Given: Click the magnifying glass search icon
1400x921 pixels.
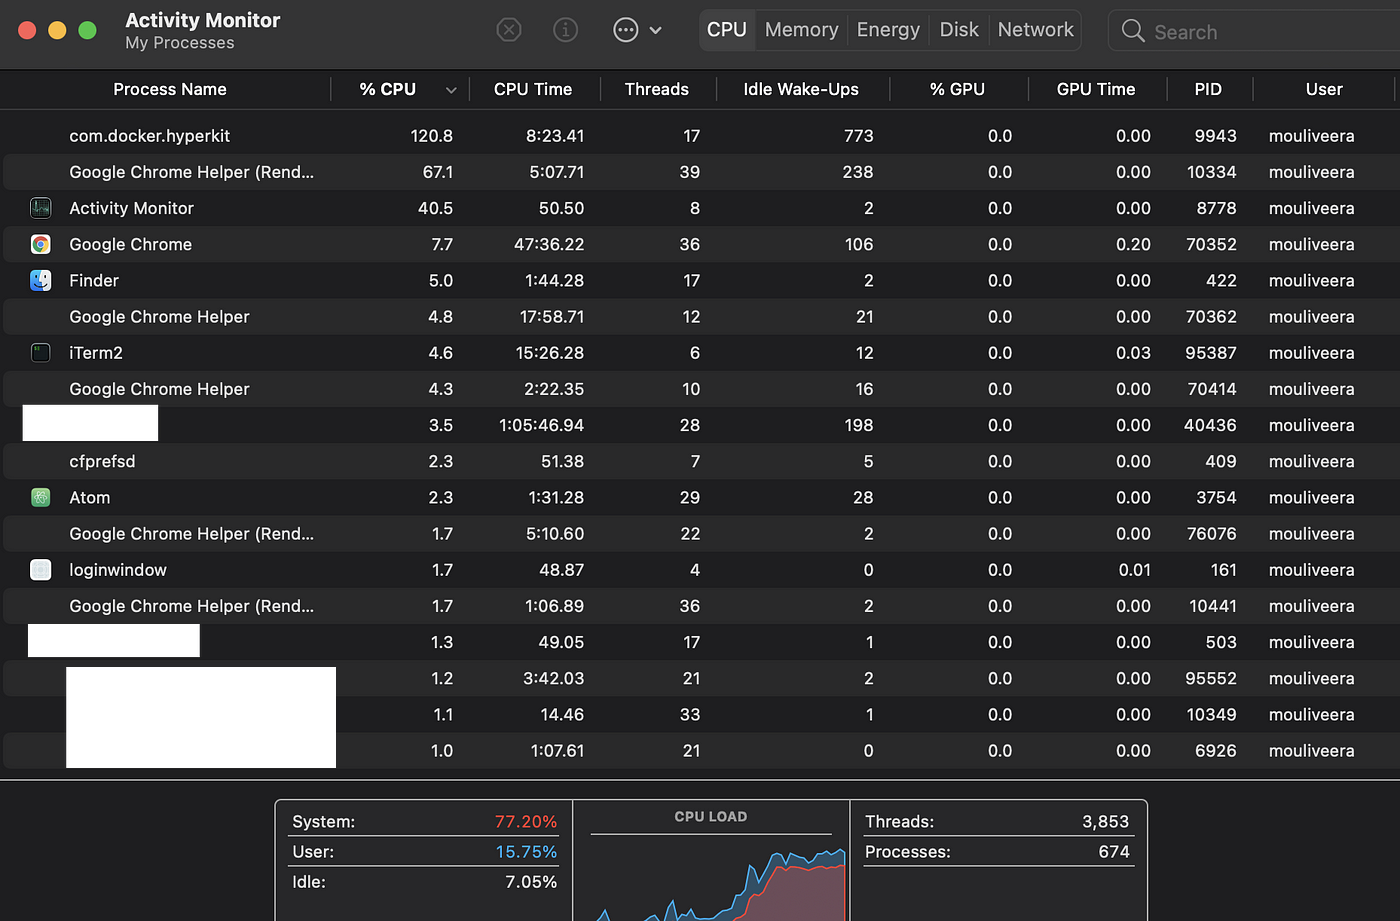Looking at the screenshot, I should [1133, 31].
